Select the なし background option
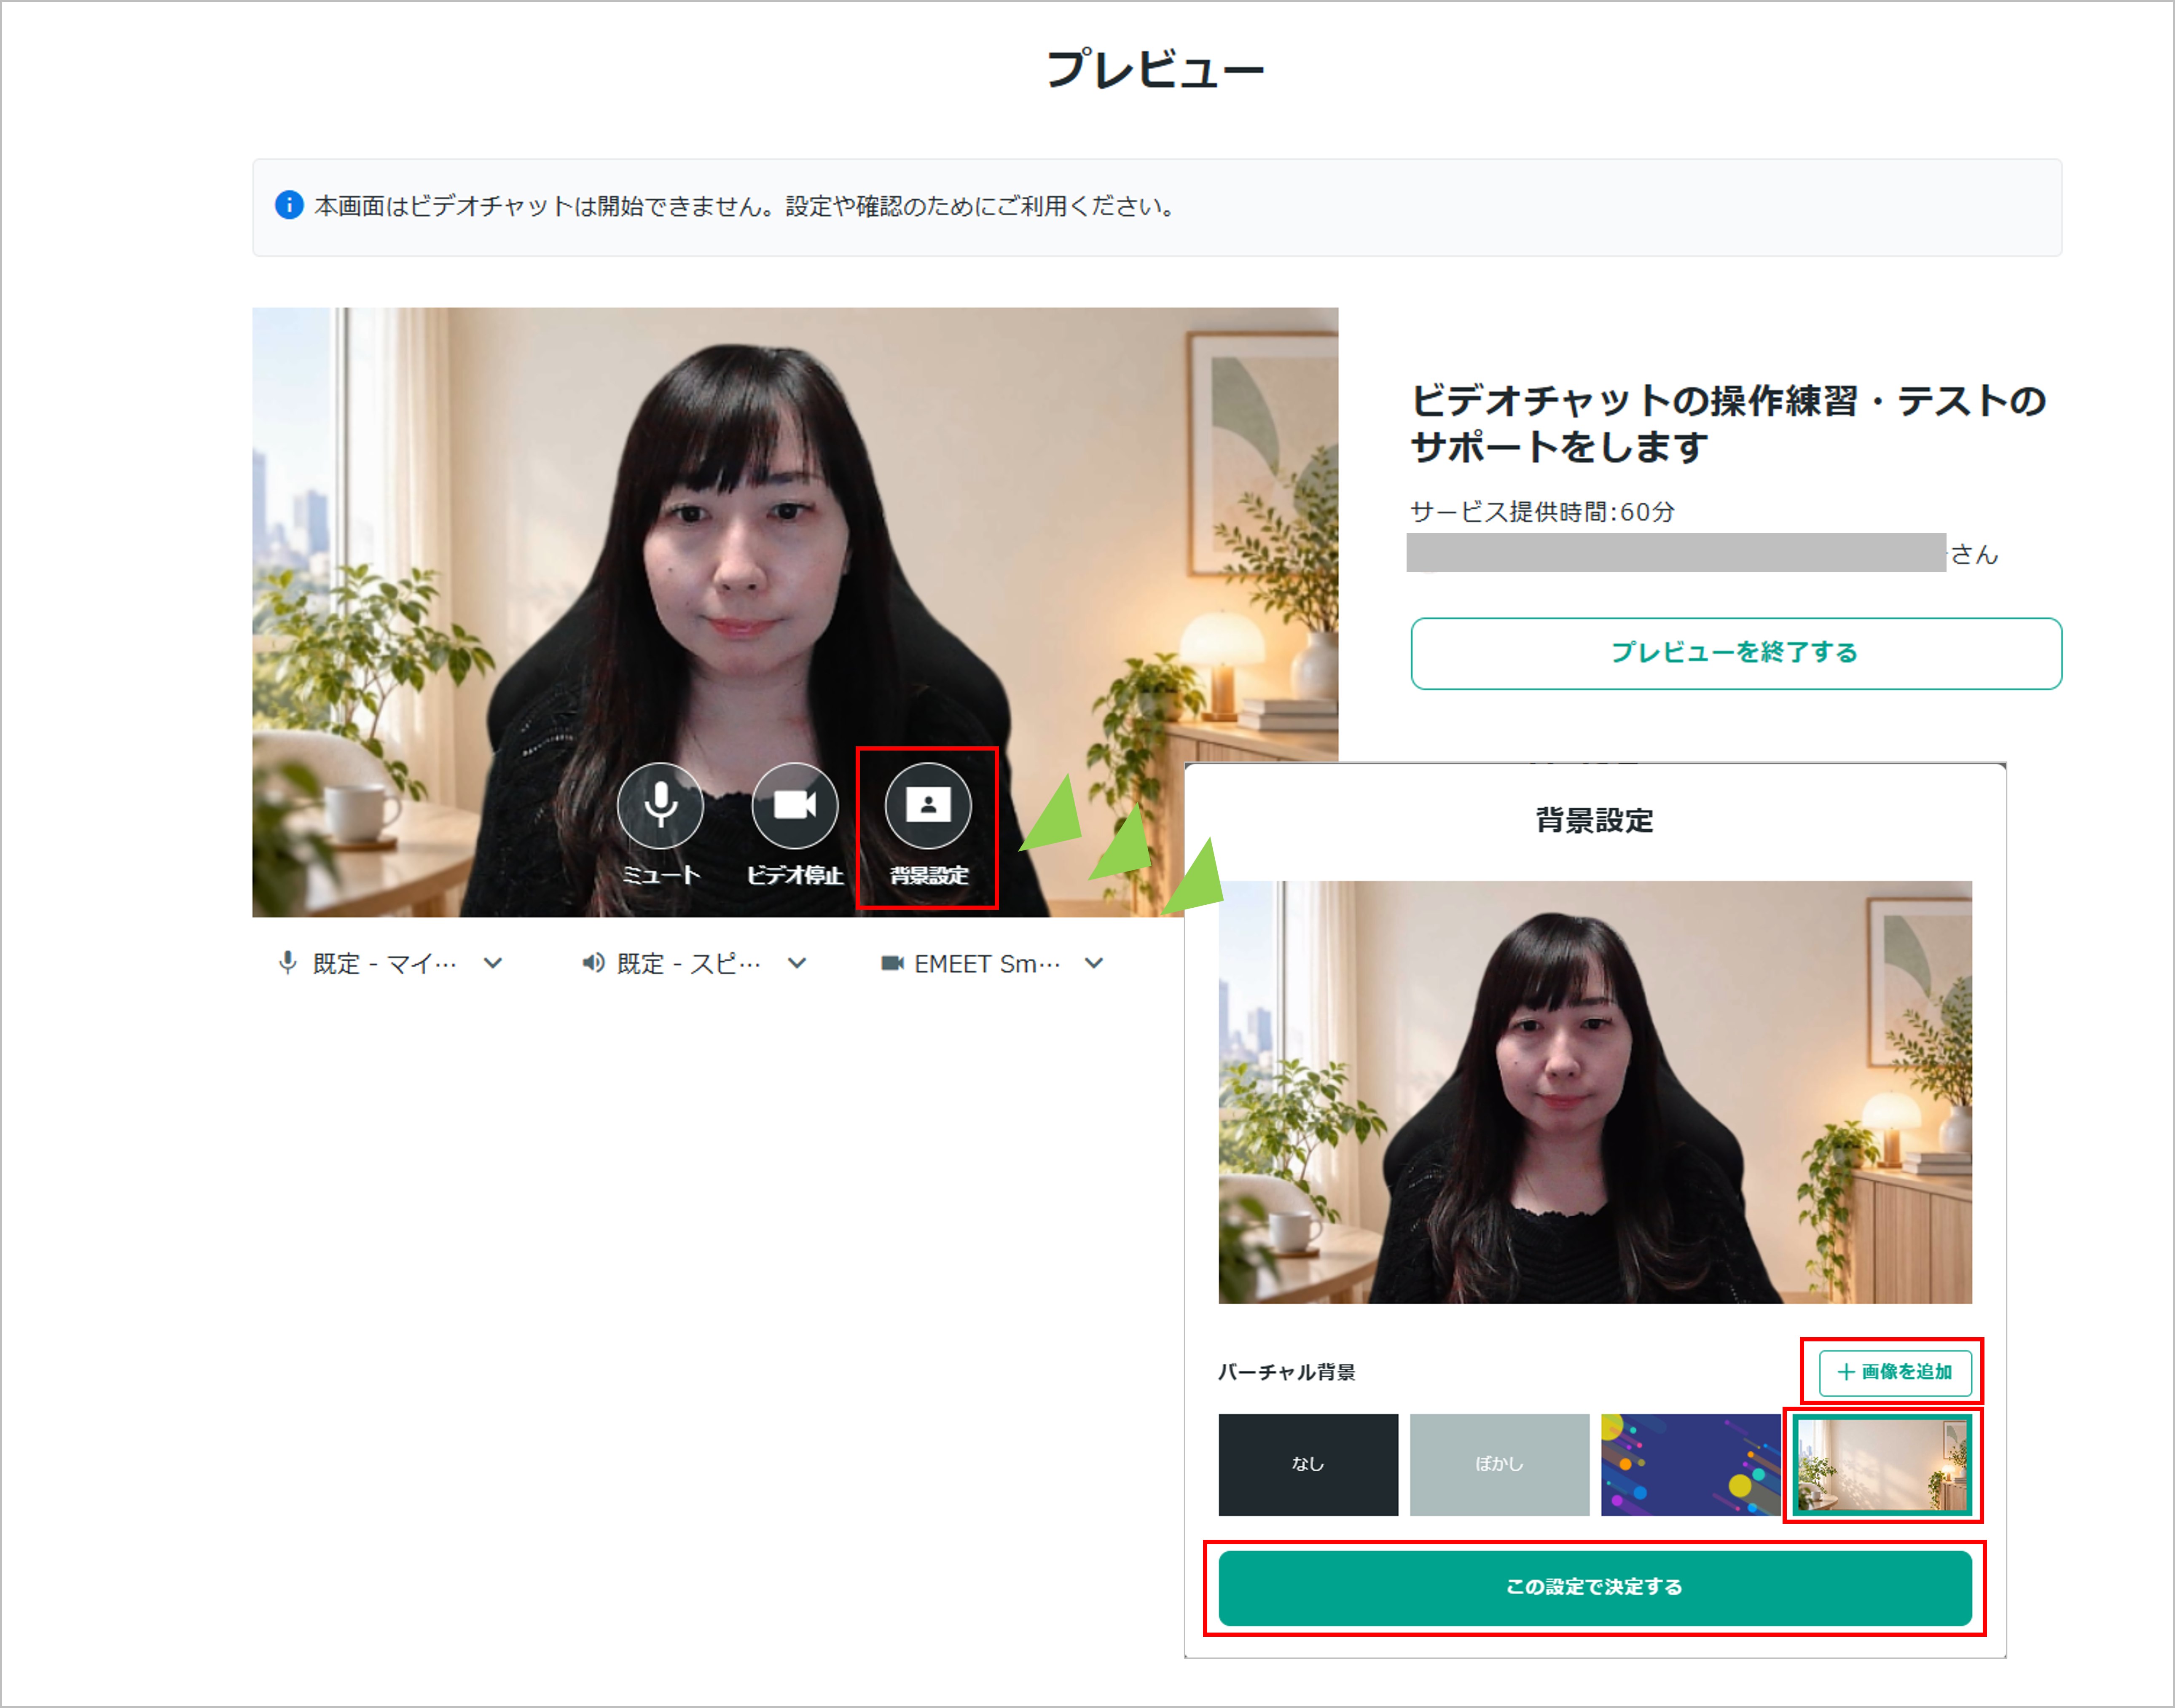Screen dimensions: 2175x1708 click(x=1308, y=1464)
